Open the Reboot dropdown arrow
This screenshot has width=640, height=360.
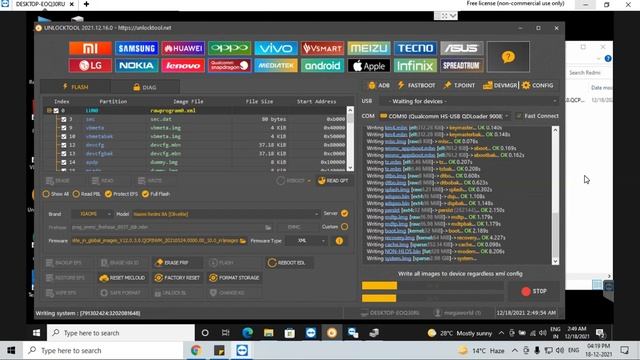click(x=309, y=181)
